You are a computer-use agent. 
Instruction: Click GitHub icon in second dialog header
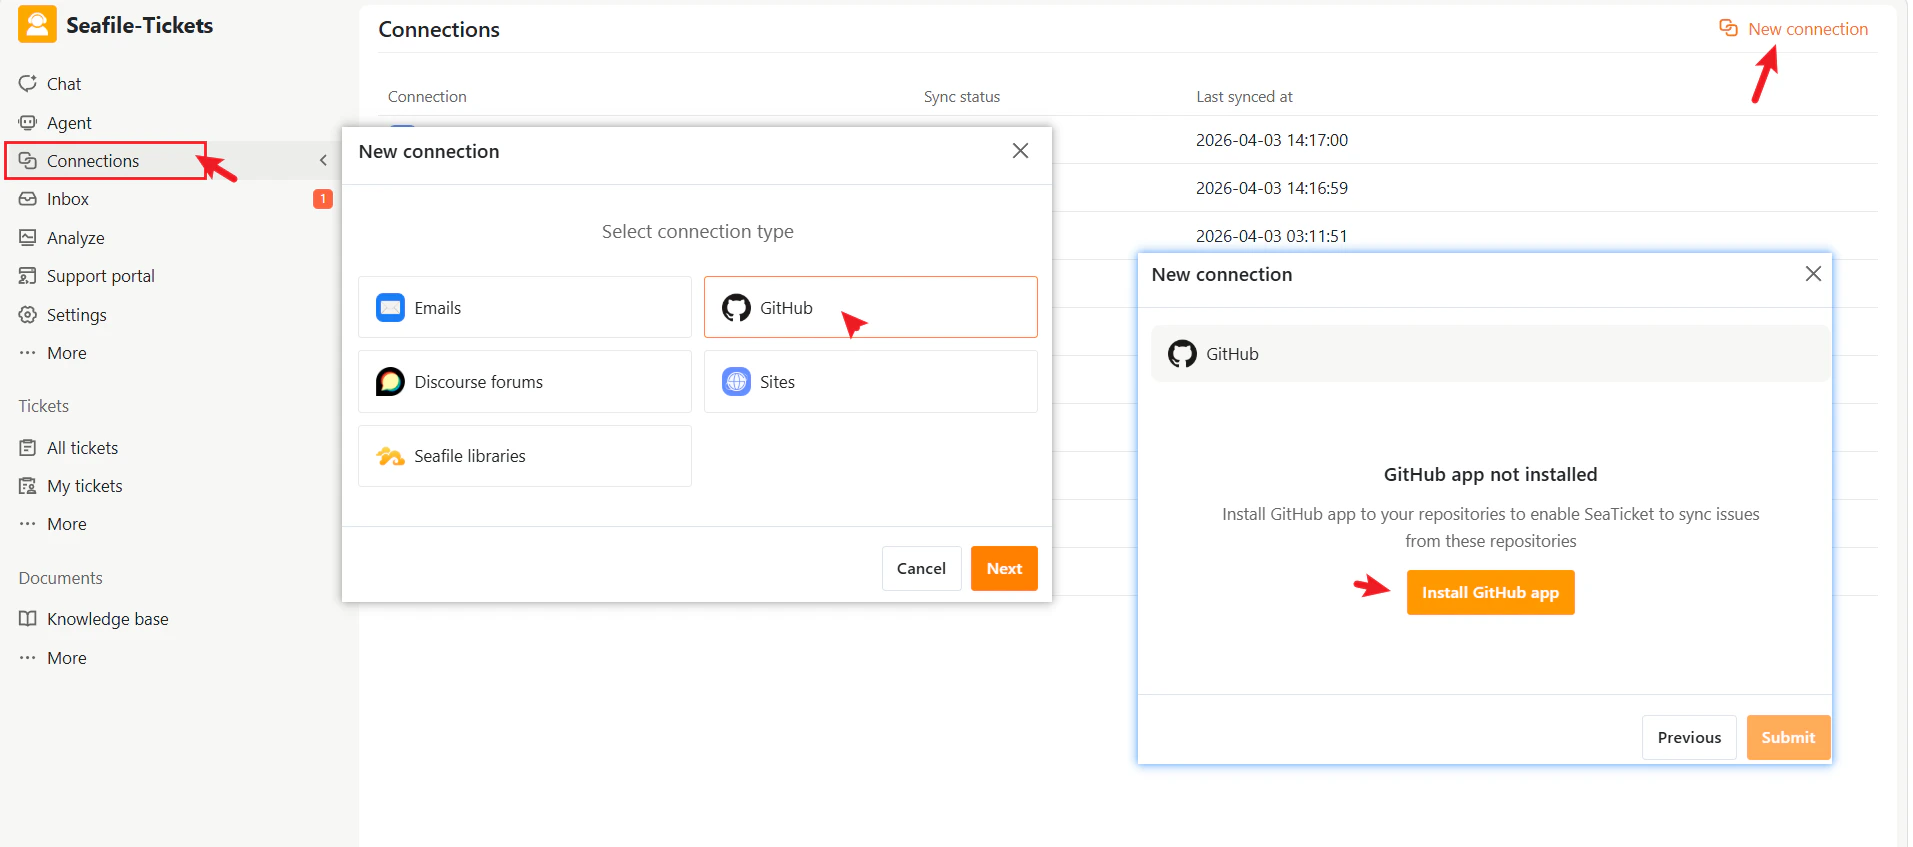pos(1182,354)
